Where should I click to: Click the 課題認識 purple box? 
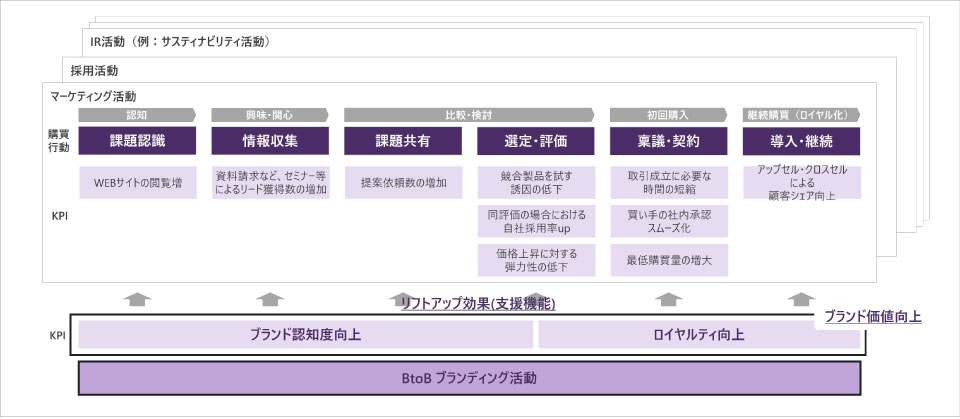tap(137, 141)
